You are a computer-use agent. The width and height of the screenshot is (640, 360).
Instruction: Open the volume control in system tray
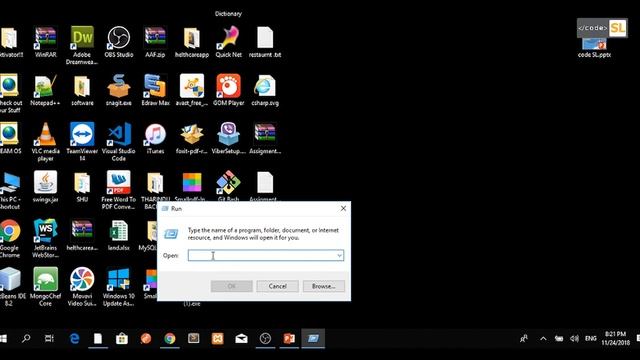coord(574,338)
